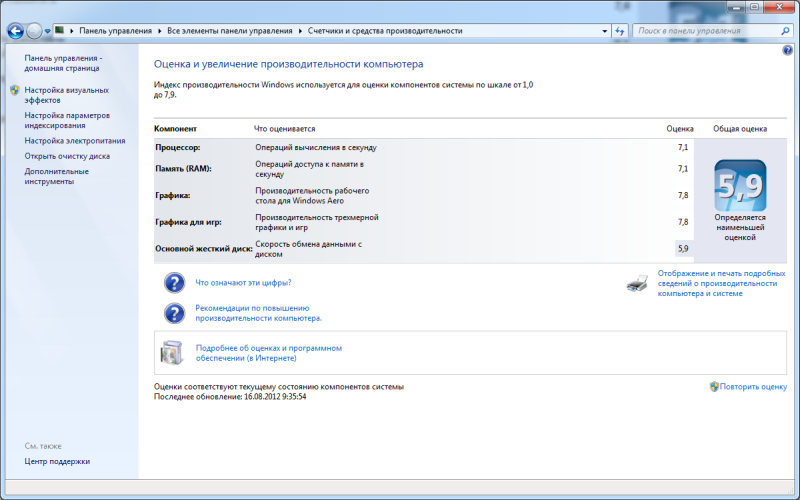Image resolution: width=800 pixels, height=500 pixels.
Task: Click the 5,9 overall score badge
Action: (740, 185)
